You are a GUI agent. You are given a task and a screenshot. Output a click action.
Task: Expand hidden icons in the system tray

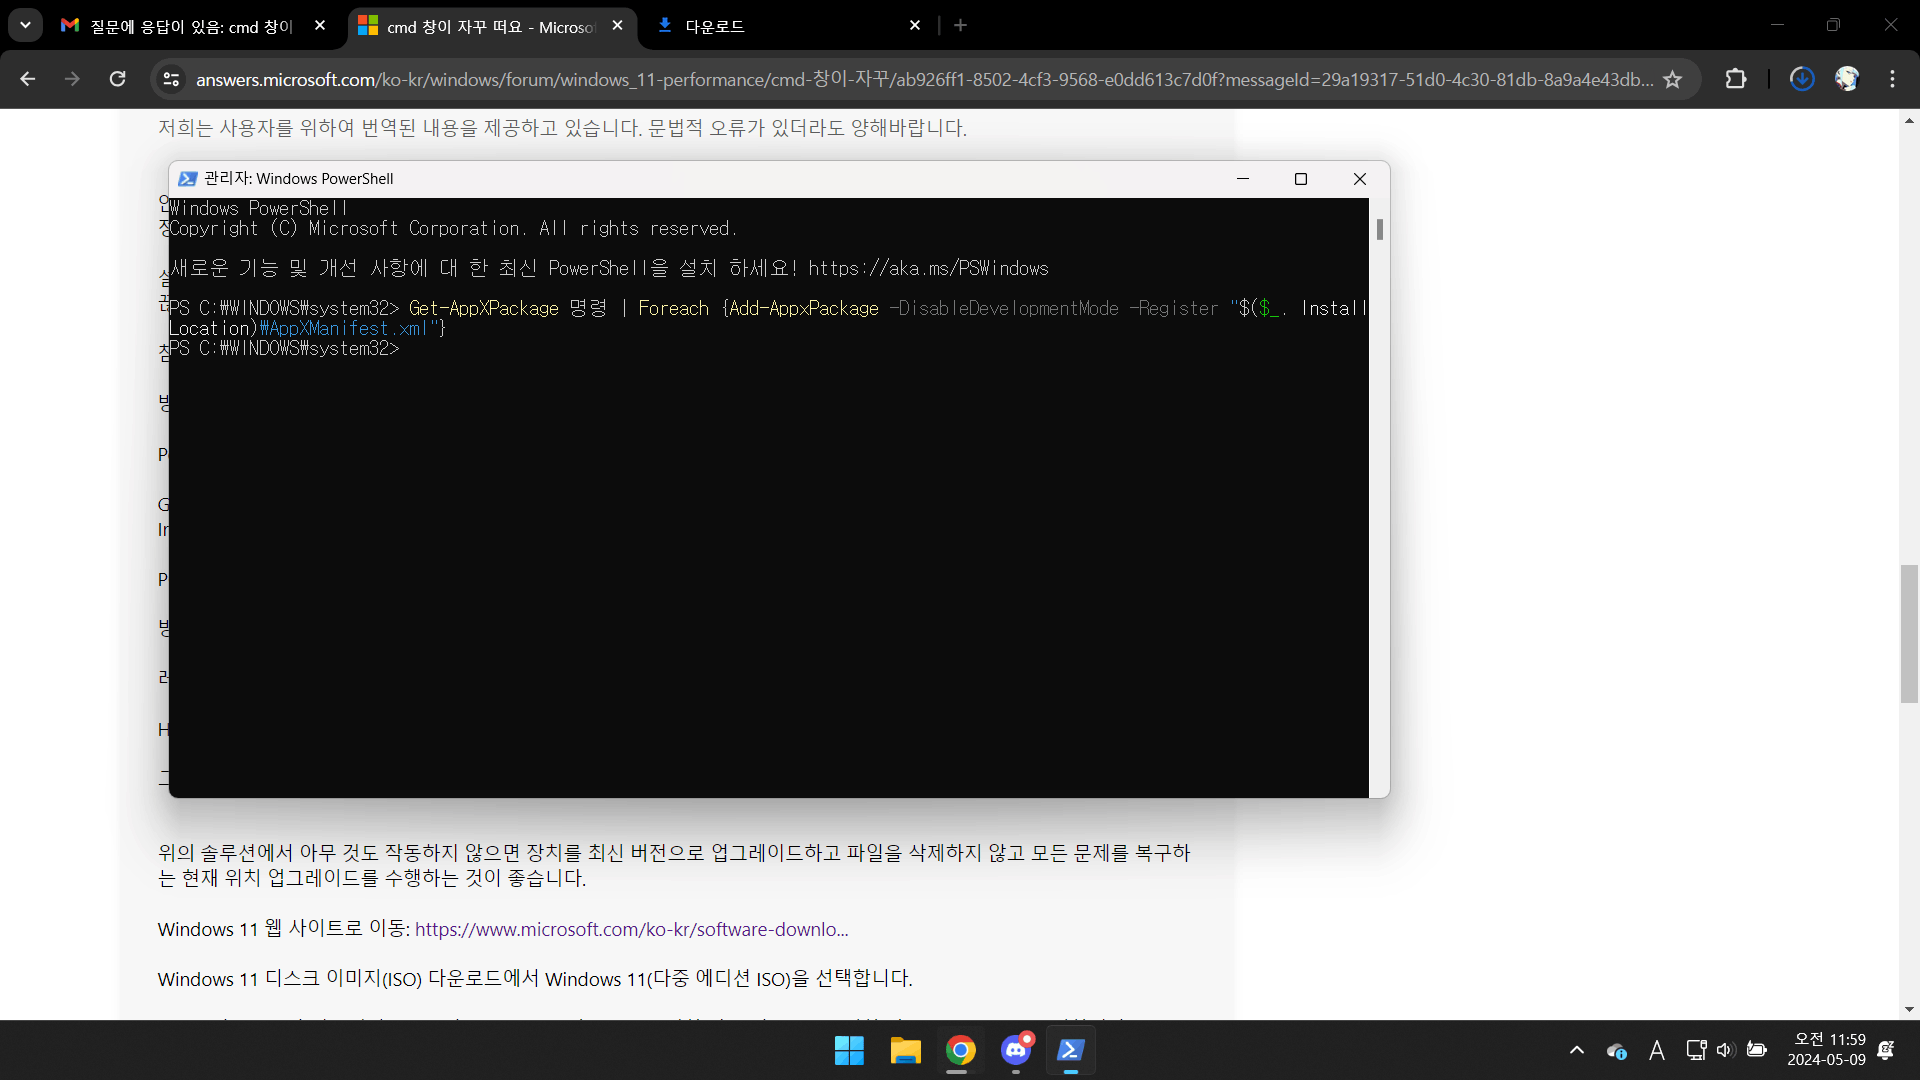(1576, 1051)
